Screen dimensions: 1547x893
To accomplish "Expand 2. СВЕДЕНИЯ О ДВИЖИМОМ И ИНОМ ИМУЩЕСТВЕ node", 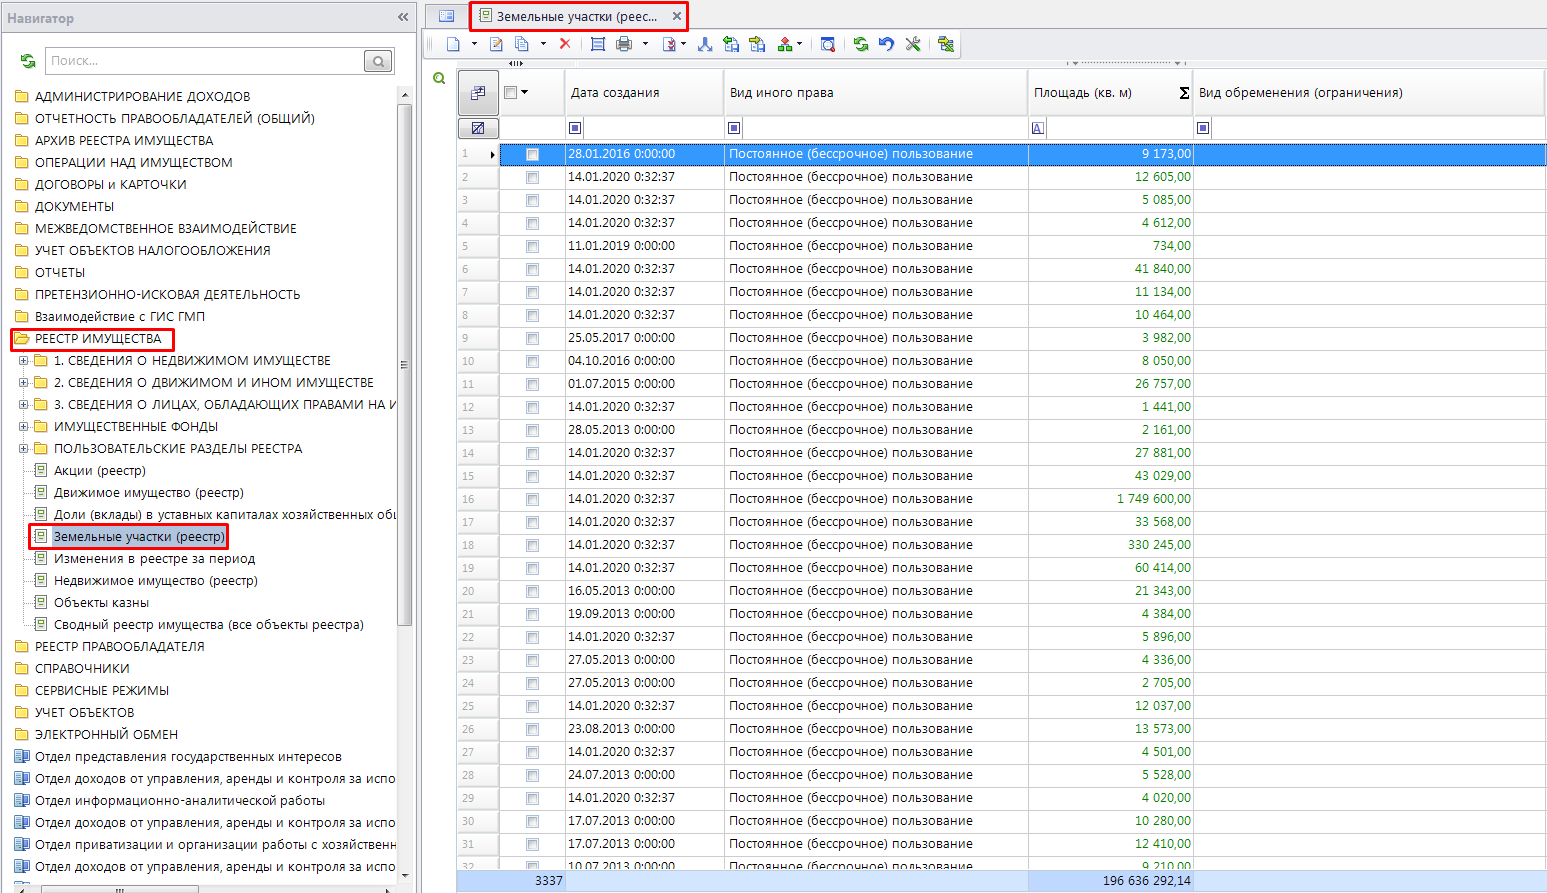I will point(23,382).
